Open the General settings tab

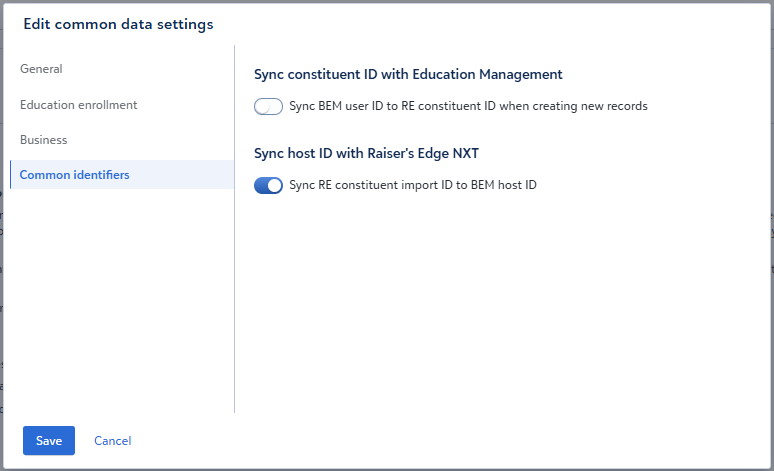pyautogui.click(x=41, y=69)
